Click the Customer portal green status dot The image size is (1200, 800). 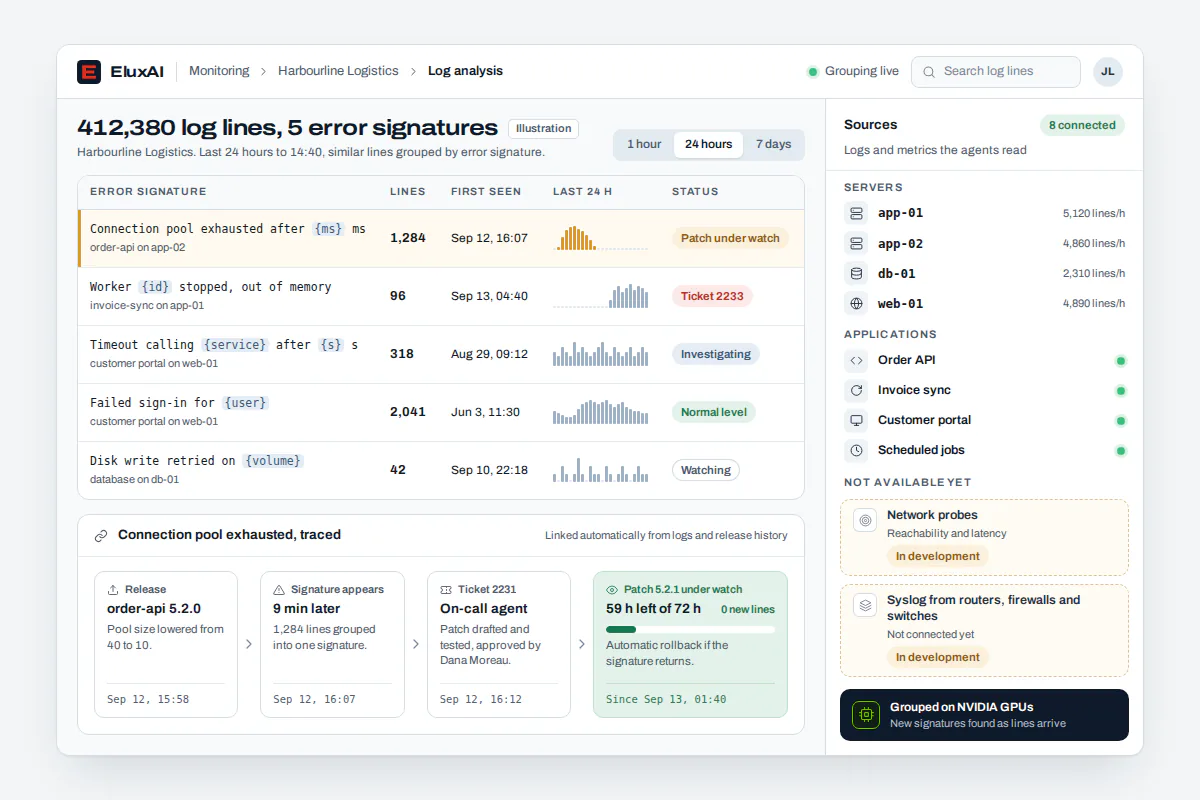tap(1121, 421)
